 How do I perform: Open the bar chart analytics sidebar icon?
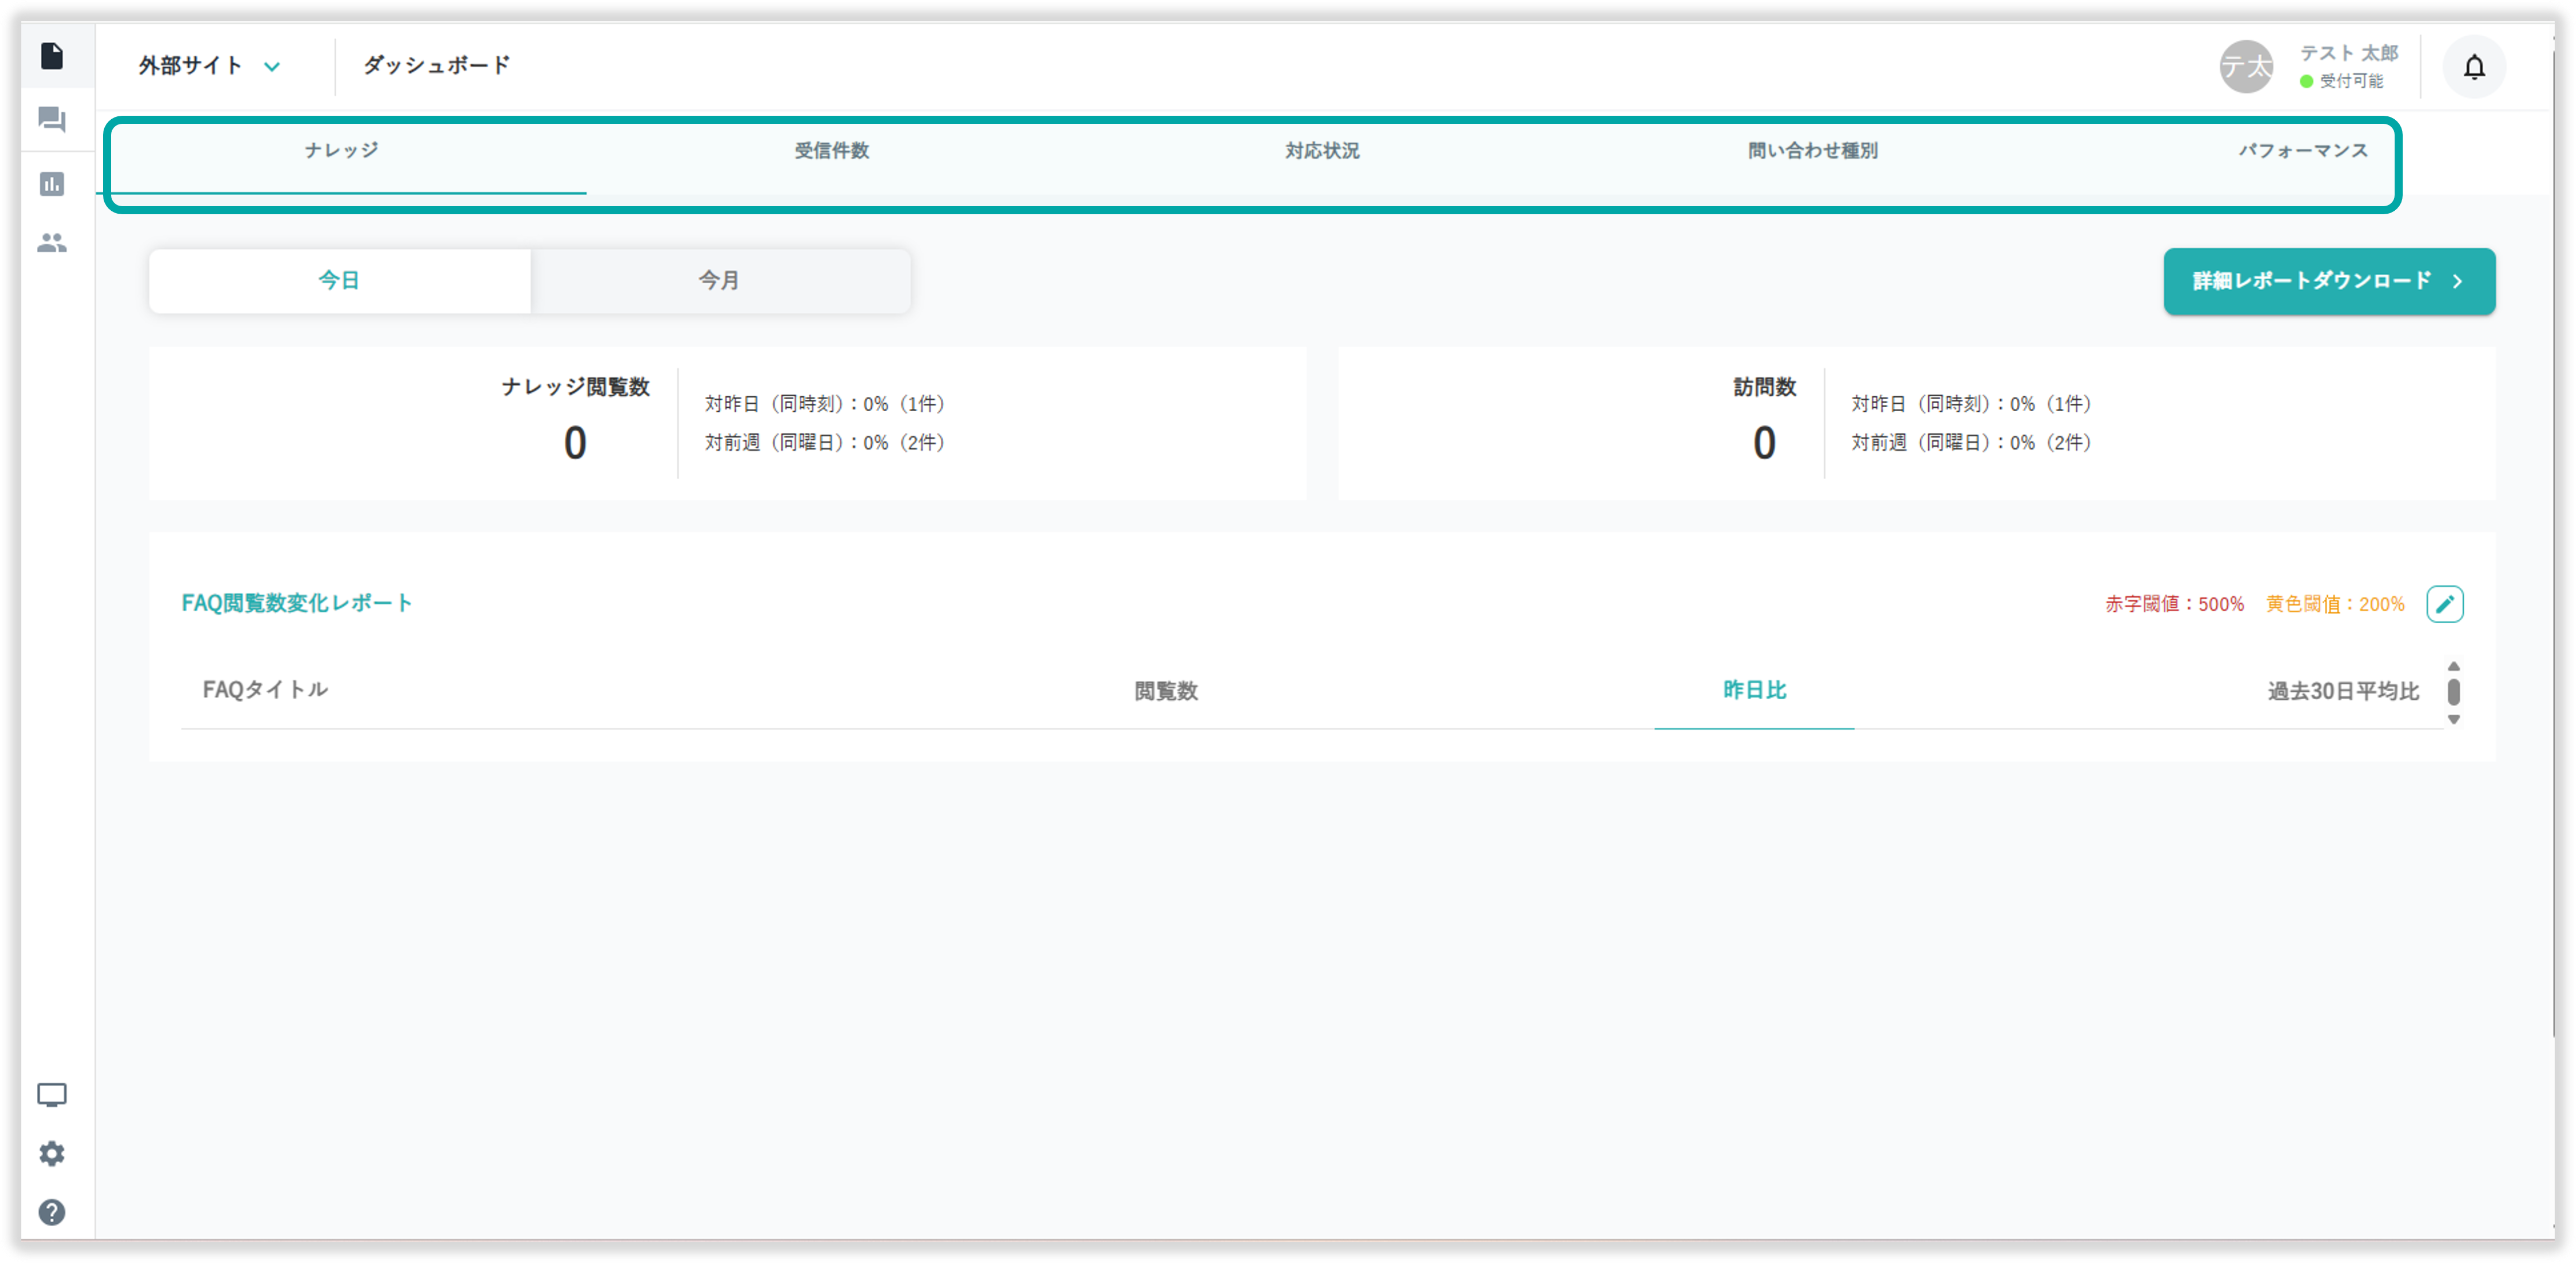click(x=52, y=184)
